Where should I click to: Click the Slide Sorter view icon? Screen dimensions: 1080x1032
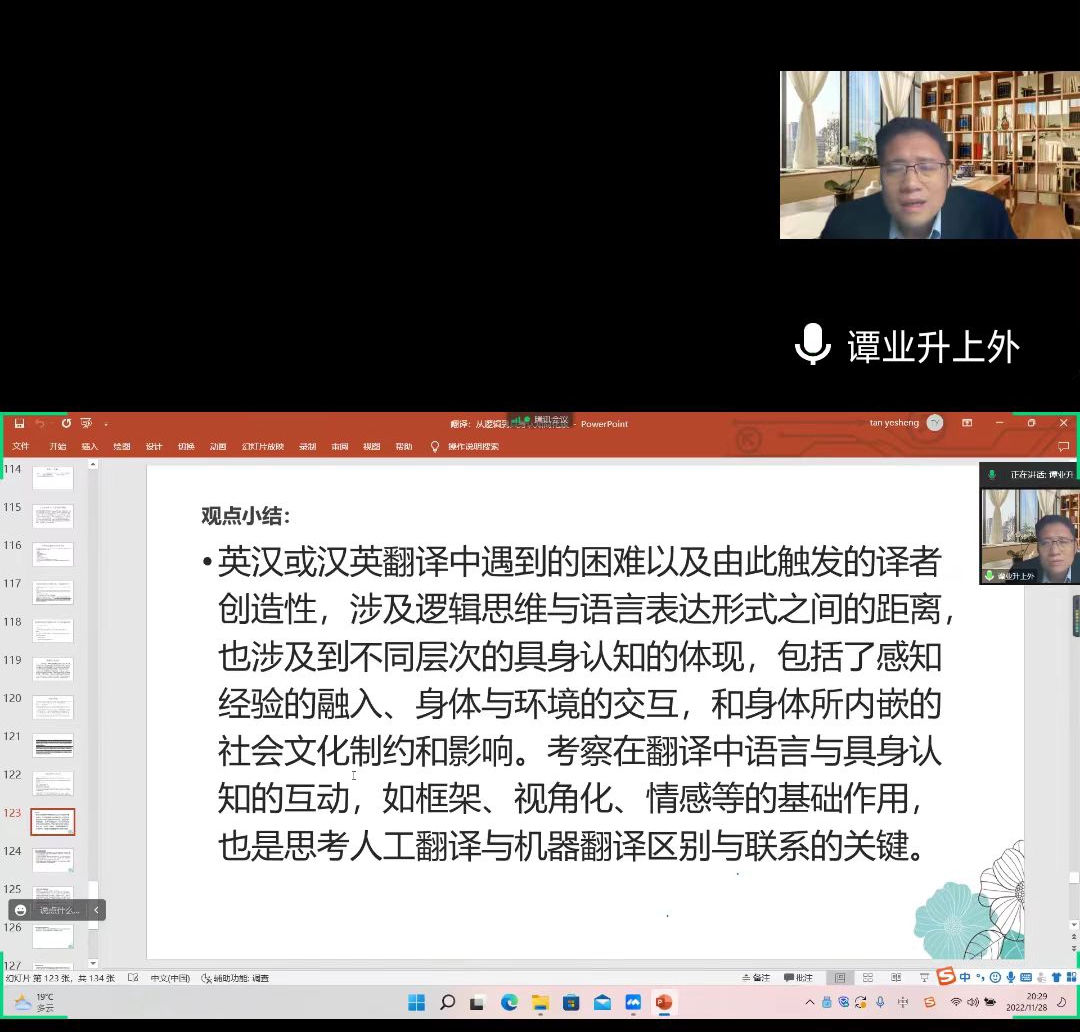point(868,977)
